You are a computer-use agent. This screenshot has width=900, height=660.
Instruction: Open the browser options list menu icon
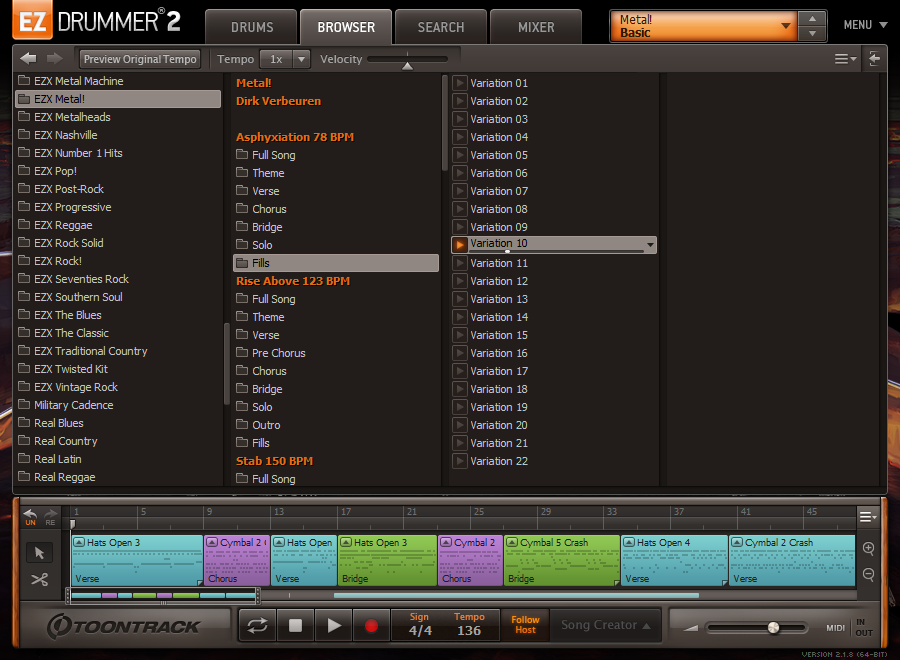844,59
